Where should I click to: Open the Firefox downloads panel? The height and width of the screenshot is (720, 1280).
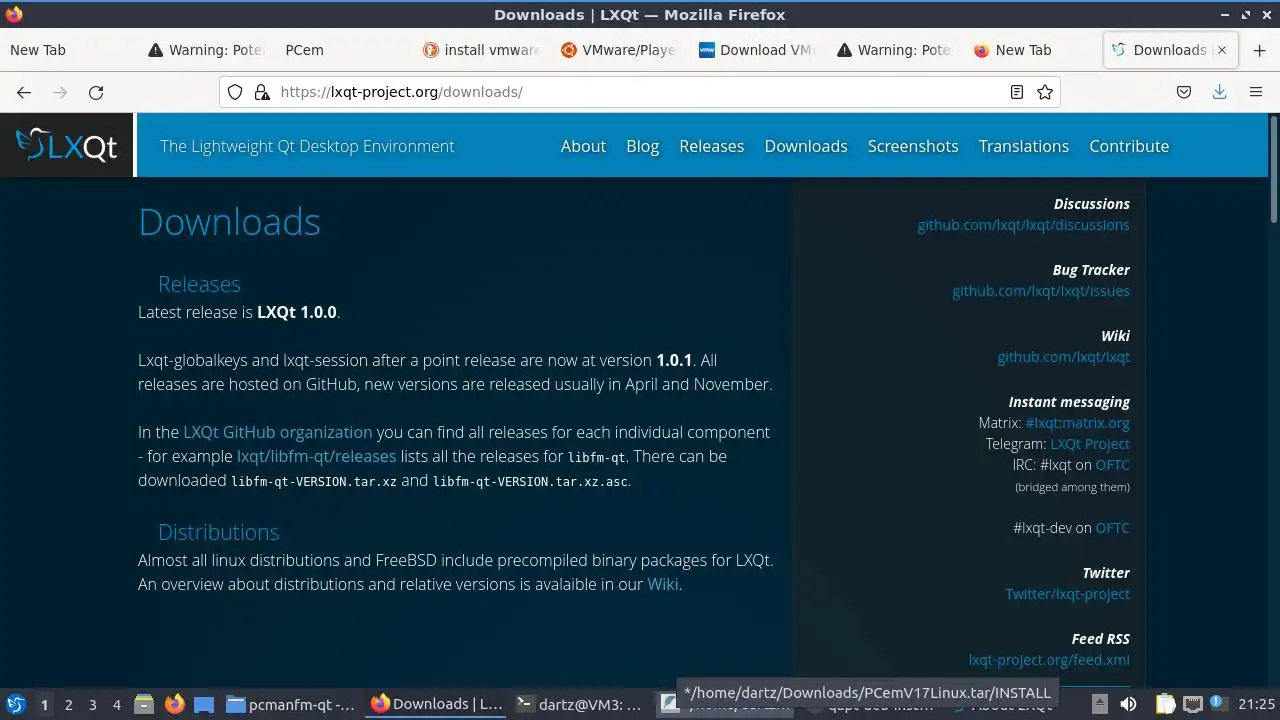point(1220,92)
